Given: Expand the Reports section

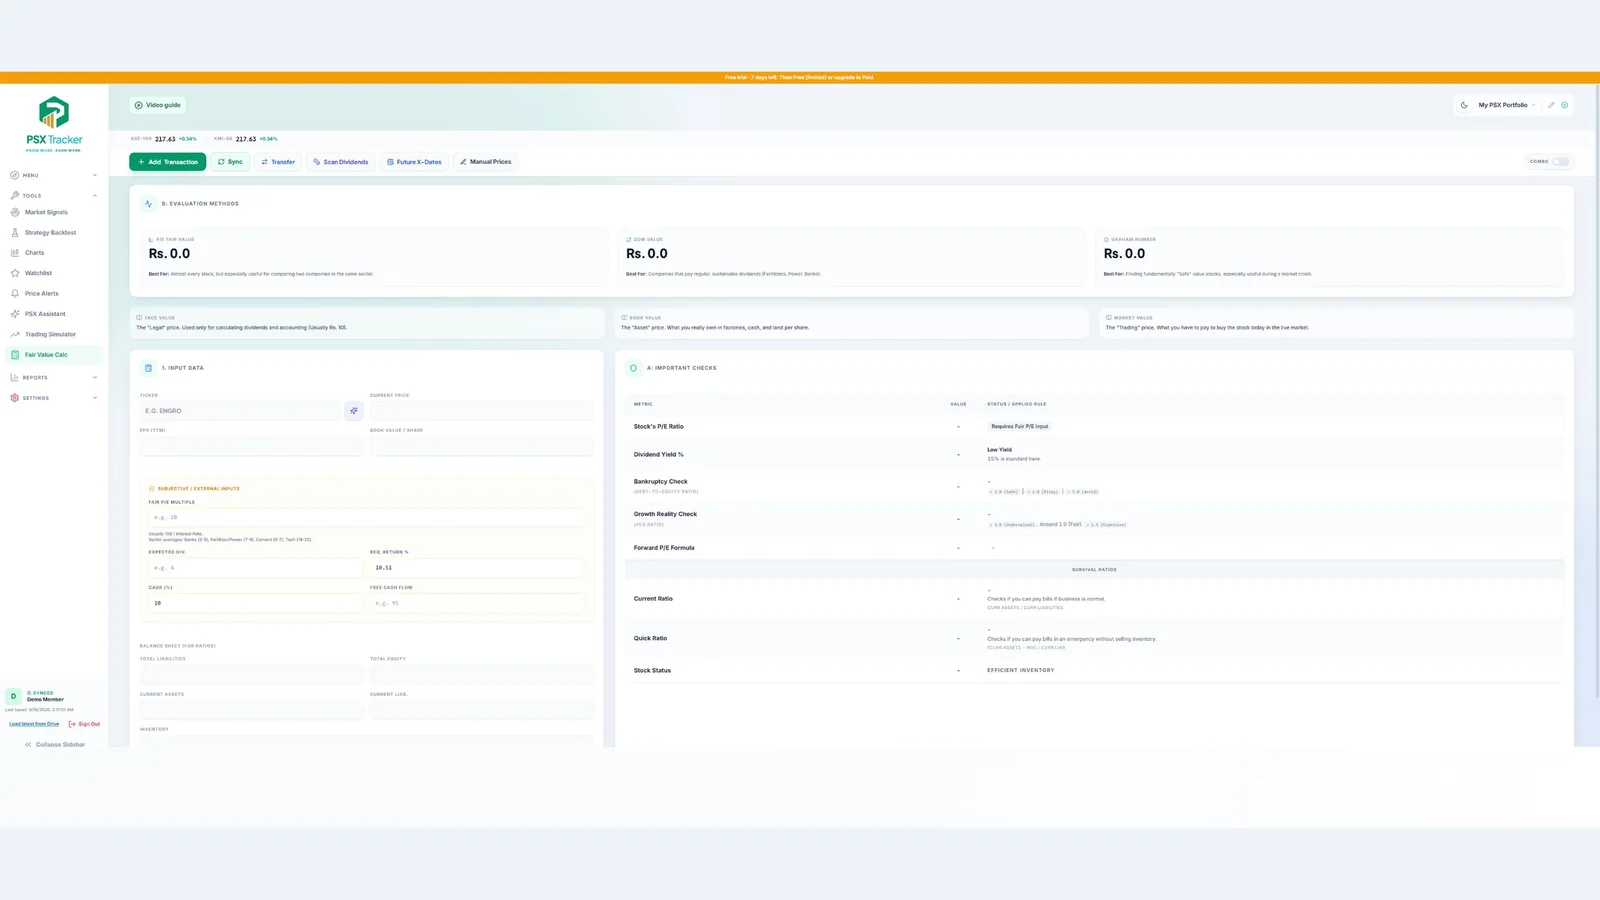Looking at the screenshot, I should [x=54, y=378].
